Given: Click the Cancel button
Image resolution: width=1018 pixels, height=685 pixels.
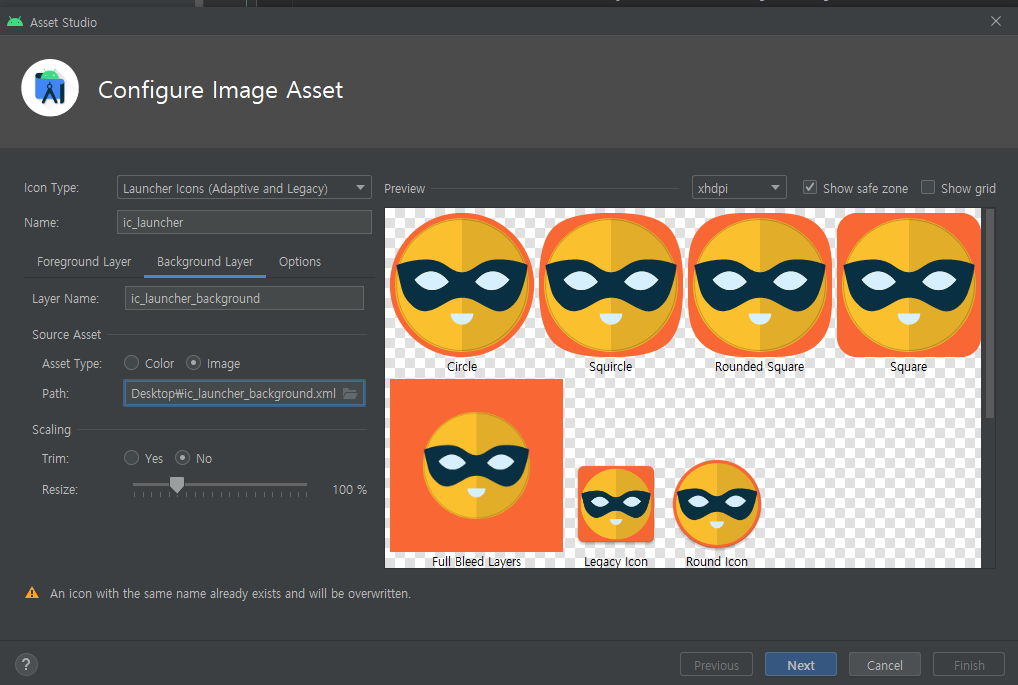Looking at the screenshot, I should pyautogui.click(x=884, y=665).
